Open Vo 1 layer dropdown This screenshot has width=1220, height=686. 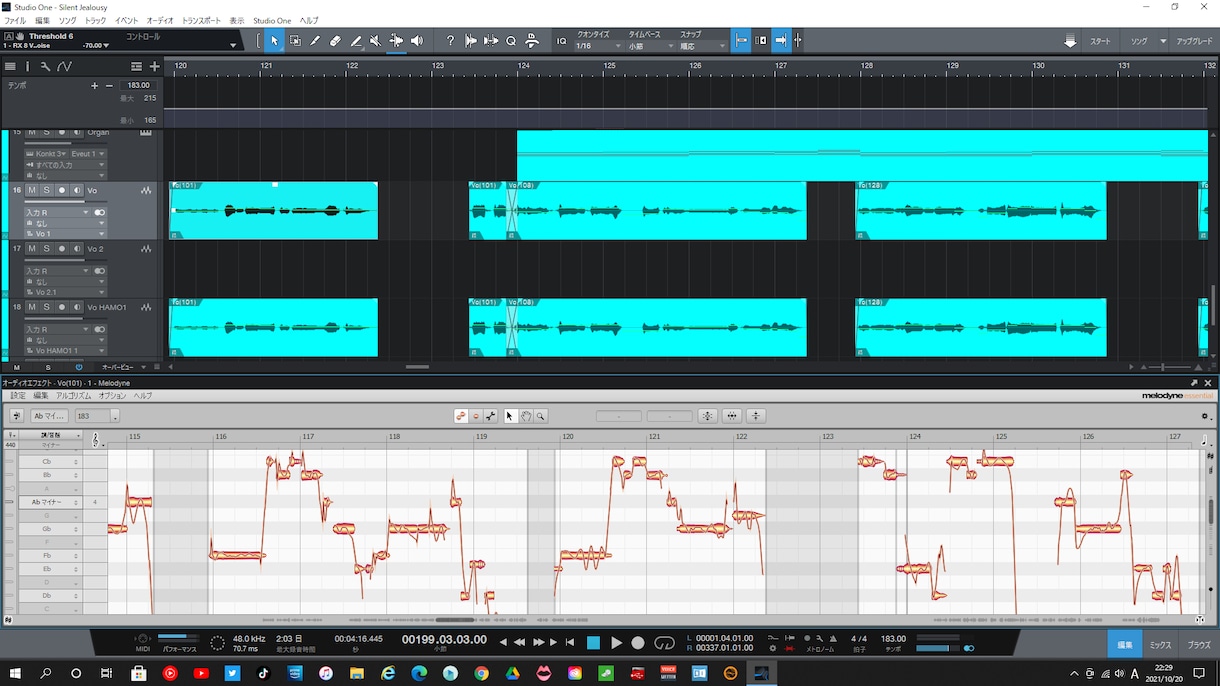click(65, 234)
